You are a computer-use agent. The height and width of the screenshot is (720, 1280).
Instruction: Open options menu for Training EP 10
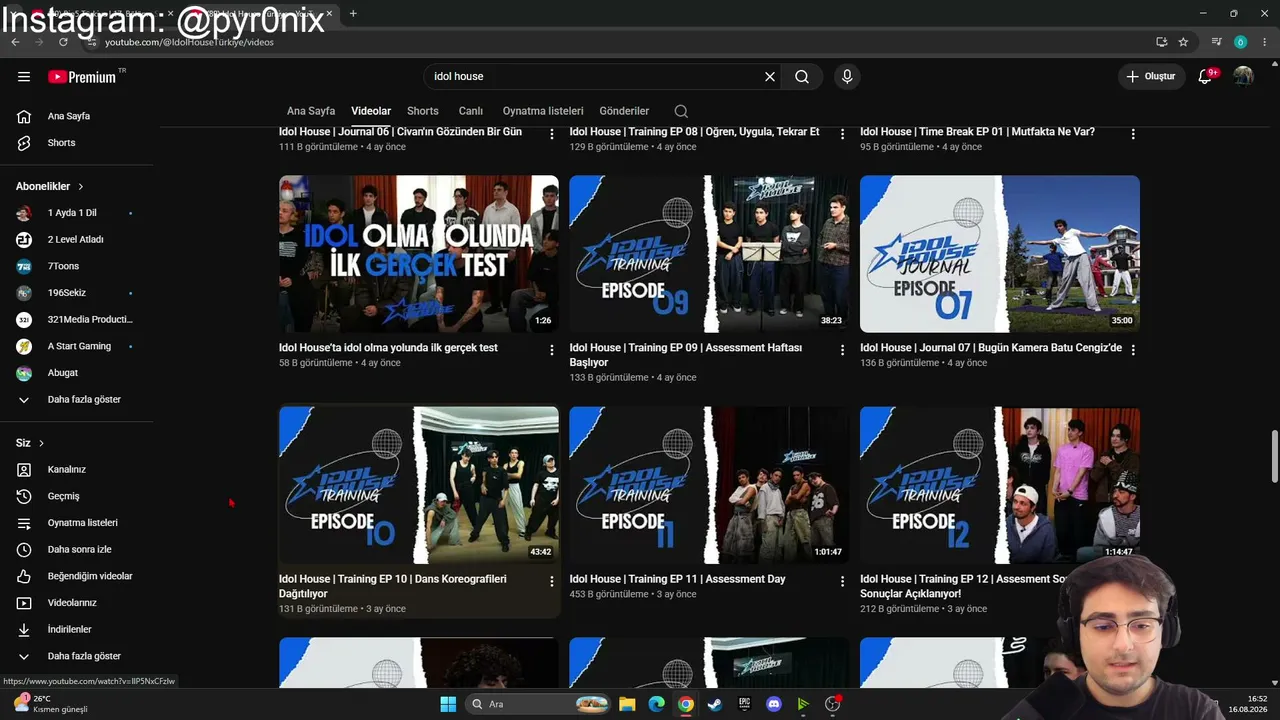tap(552, 581)
